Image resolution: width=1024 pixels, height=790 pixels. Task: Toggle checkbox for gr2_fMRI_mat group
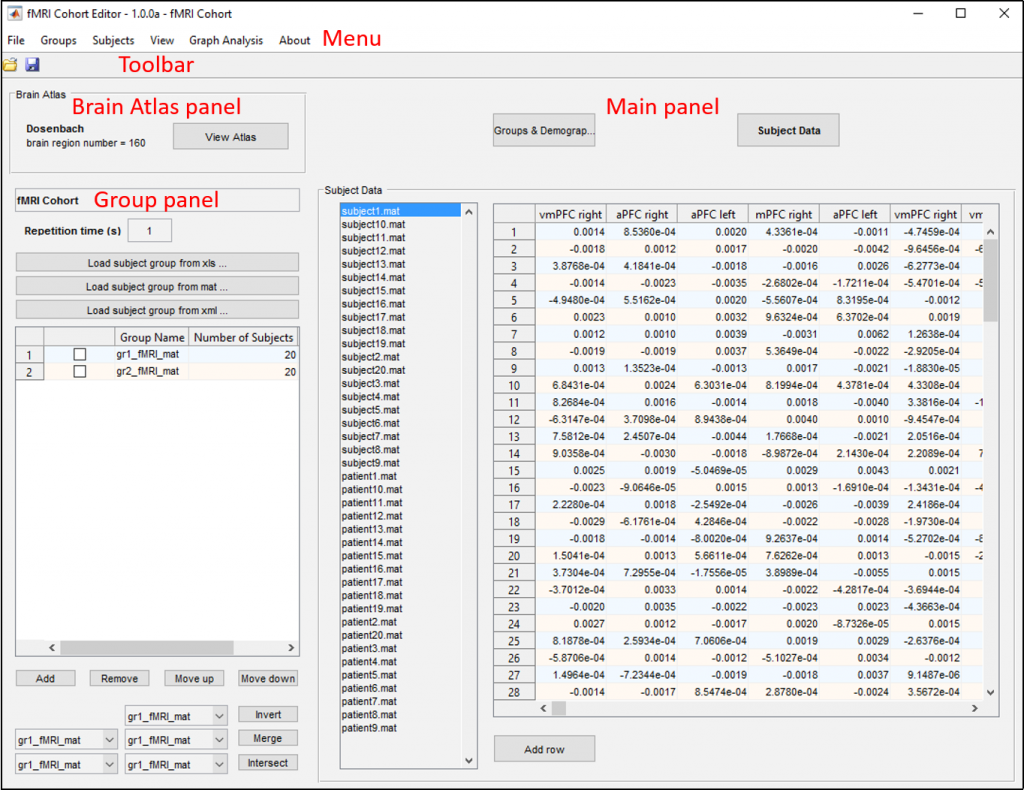pyautogui.click(x=80, y=372)
